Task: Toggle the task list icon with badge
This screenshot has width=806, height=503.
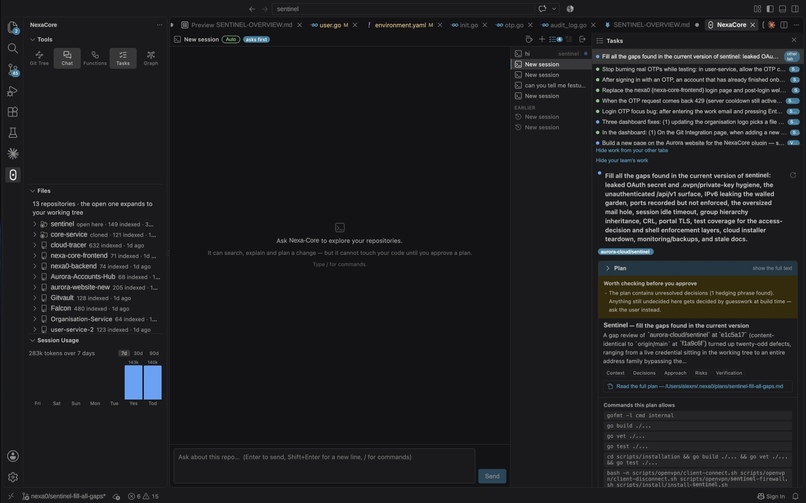Action: (x=556, y=39)
